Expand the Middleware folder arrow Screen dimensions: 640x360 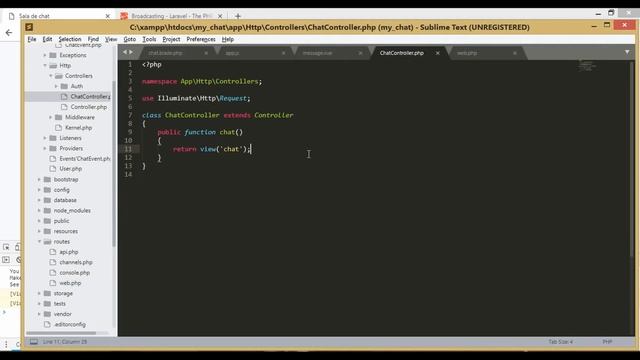pyautogui.click(x=51, y=117)
